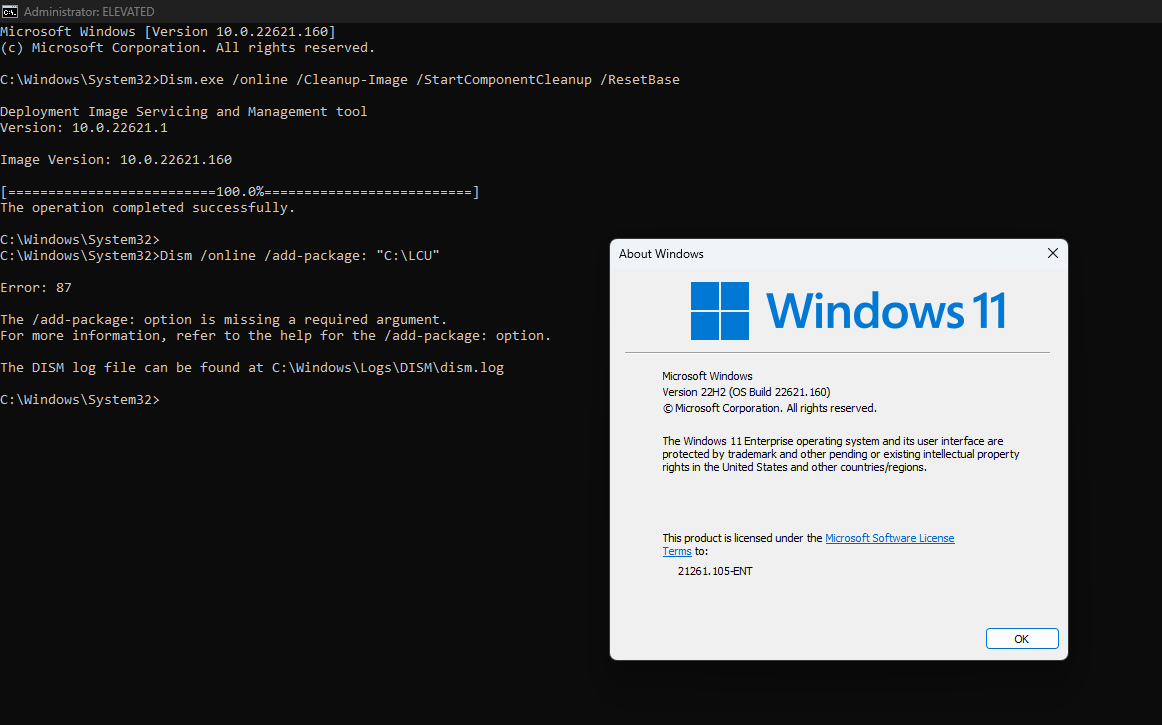Click the Windows 11 Enterprise description paragraph
Image resolution: width=1162 pixels, height=725 pixels.
(x=840, y=454)
